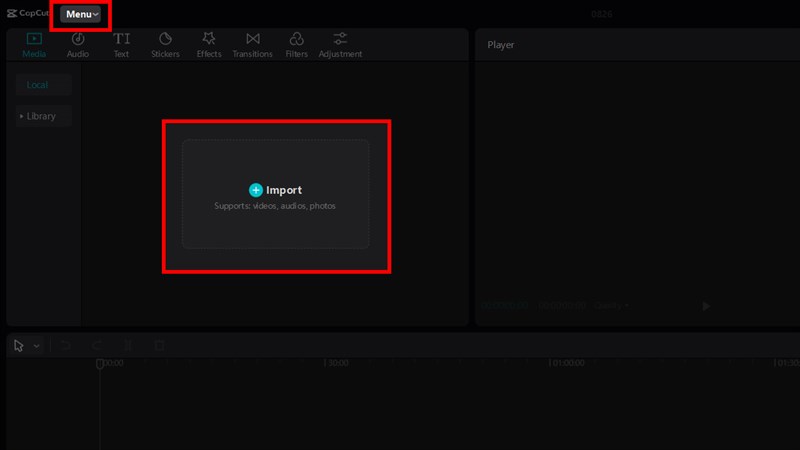The image size is (800, 450).
Task: Click the timeline playhead at 00:00
Action: pos(99,364)
